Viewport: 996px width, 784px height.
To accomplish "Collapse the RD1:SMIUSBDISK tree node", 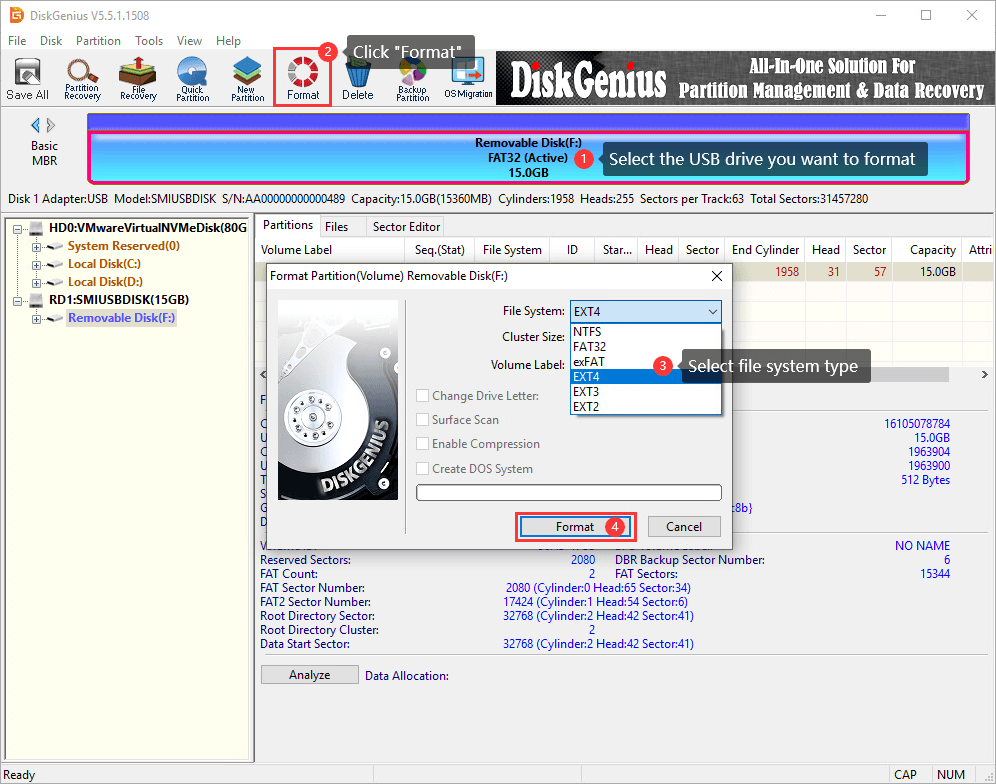I will (18, 301).
